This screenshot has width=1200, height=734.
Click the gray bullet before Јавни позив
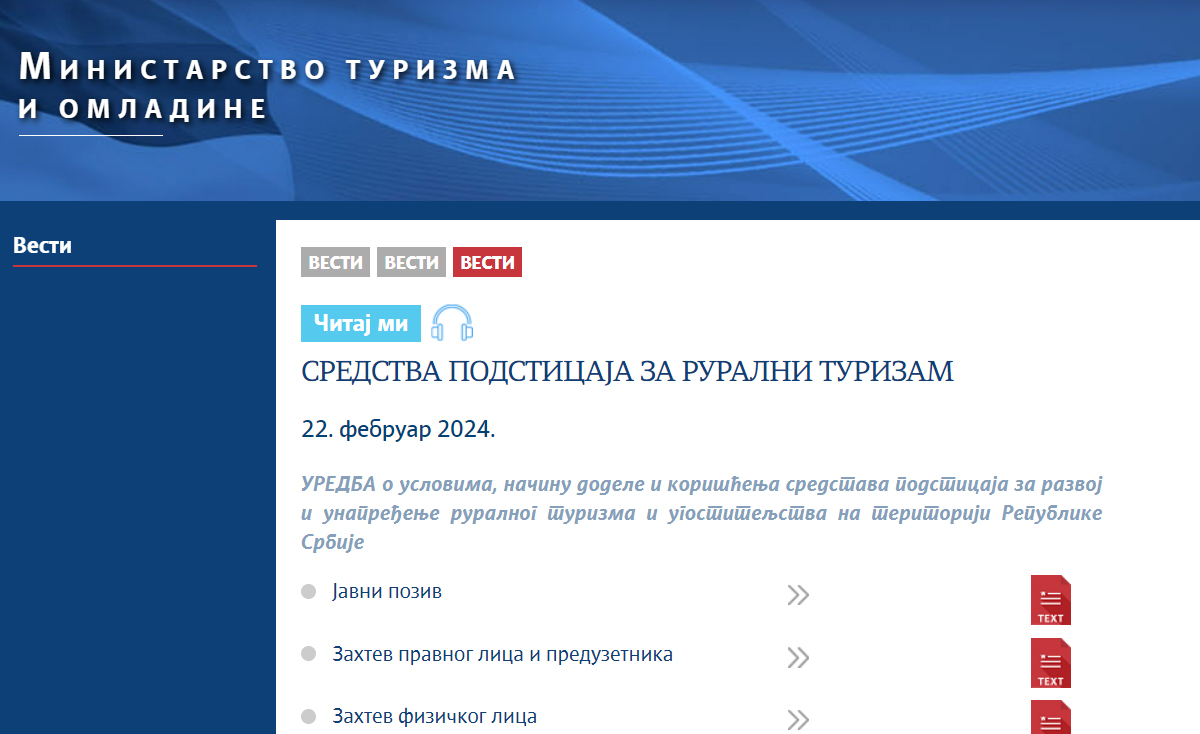pos(309,592)
